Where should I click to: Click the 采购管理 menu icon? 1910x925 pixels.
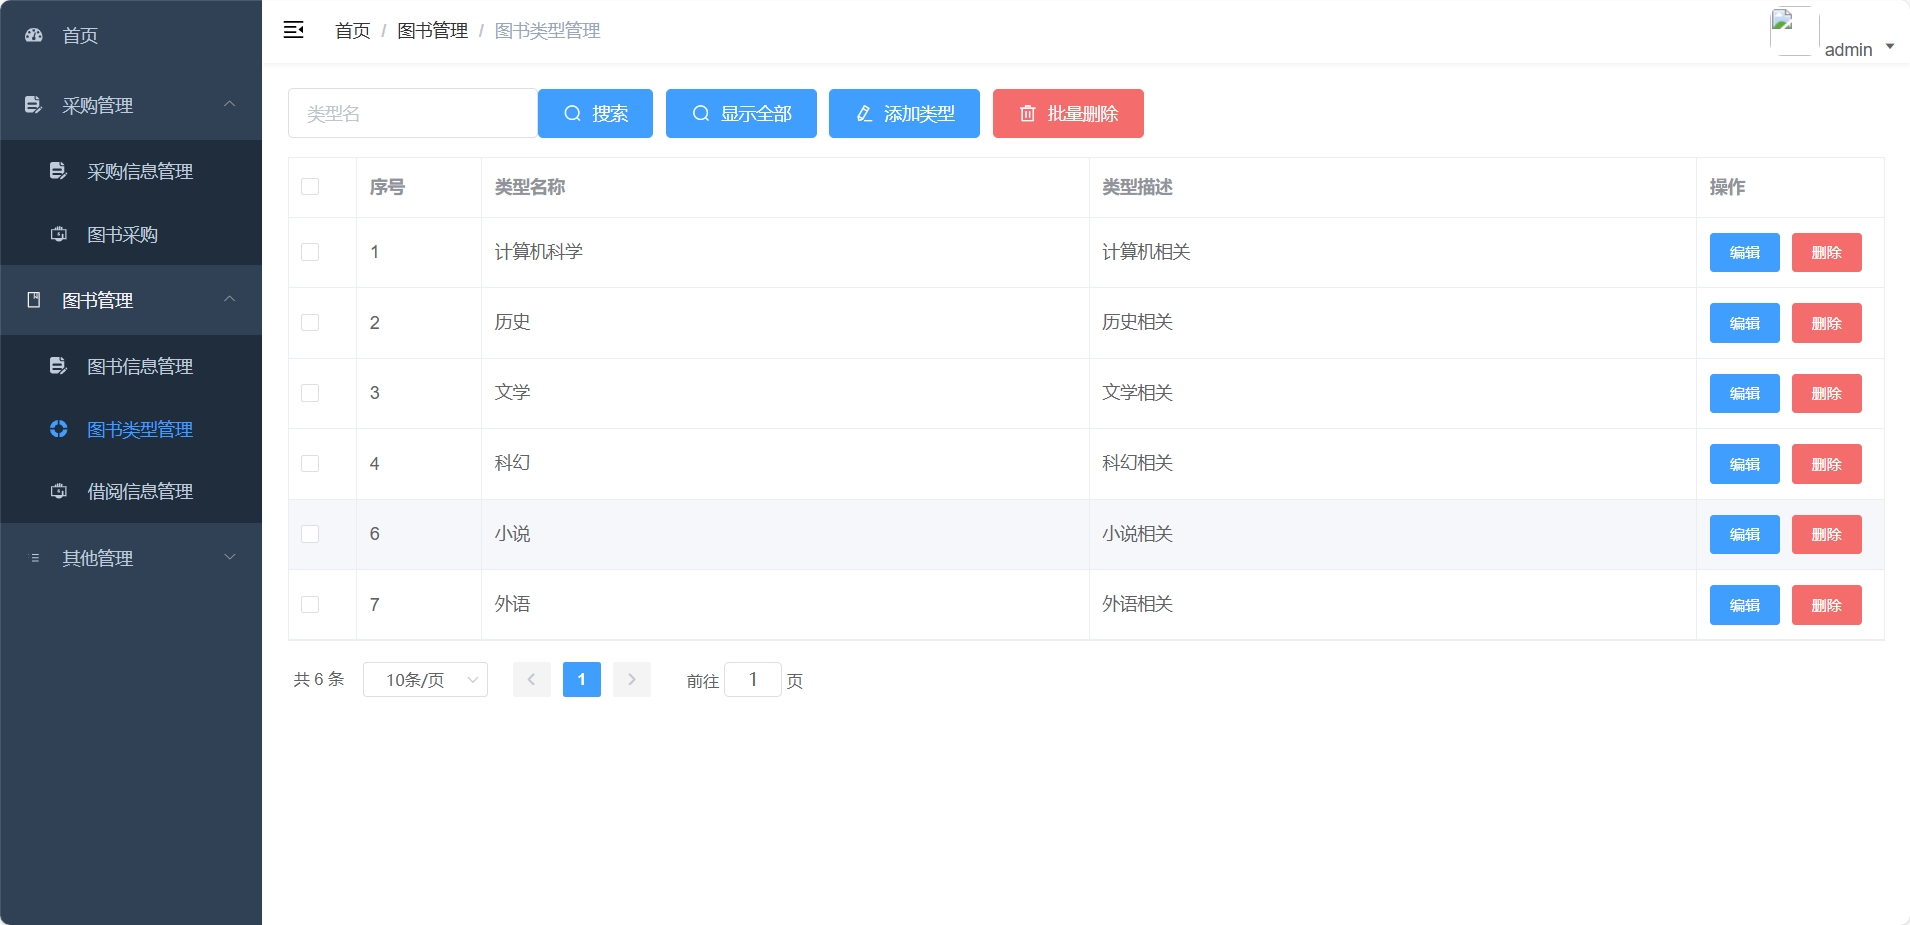33,104
